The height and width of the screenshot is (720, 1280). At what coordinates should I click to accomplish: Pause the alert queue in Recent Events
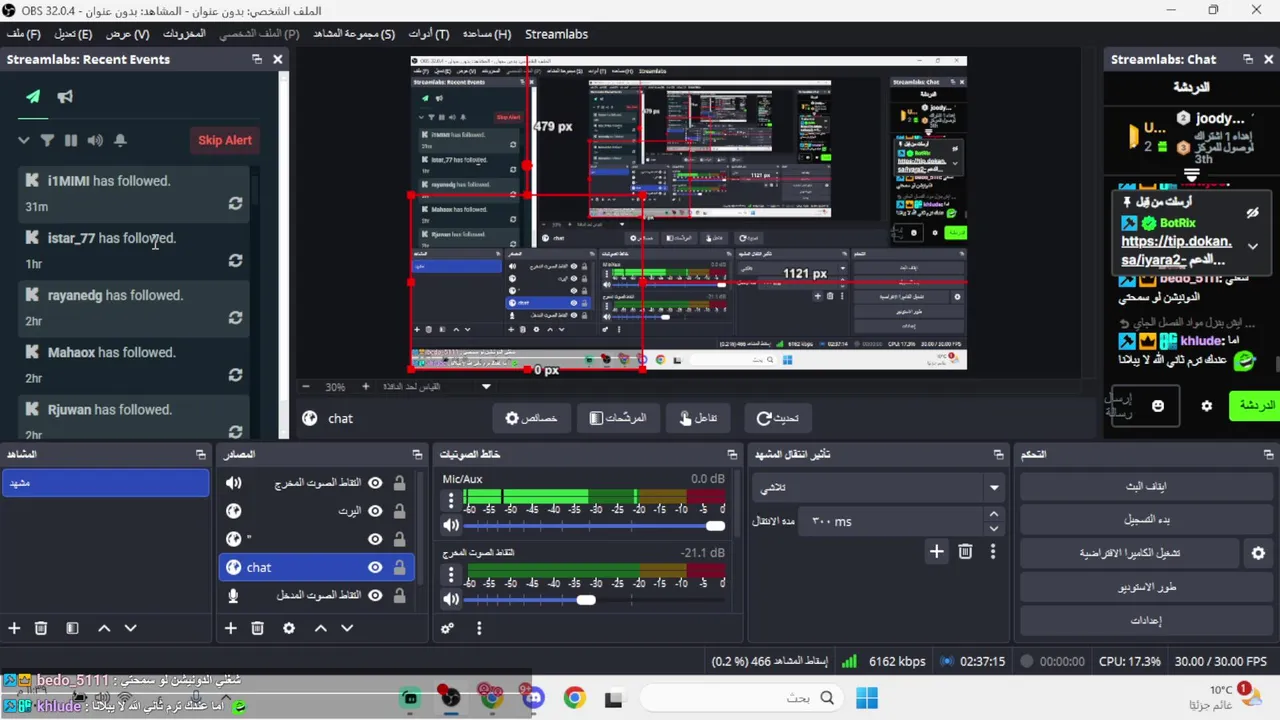tap(71, 140)
